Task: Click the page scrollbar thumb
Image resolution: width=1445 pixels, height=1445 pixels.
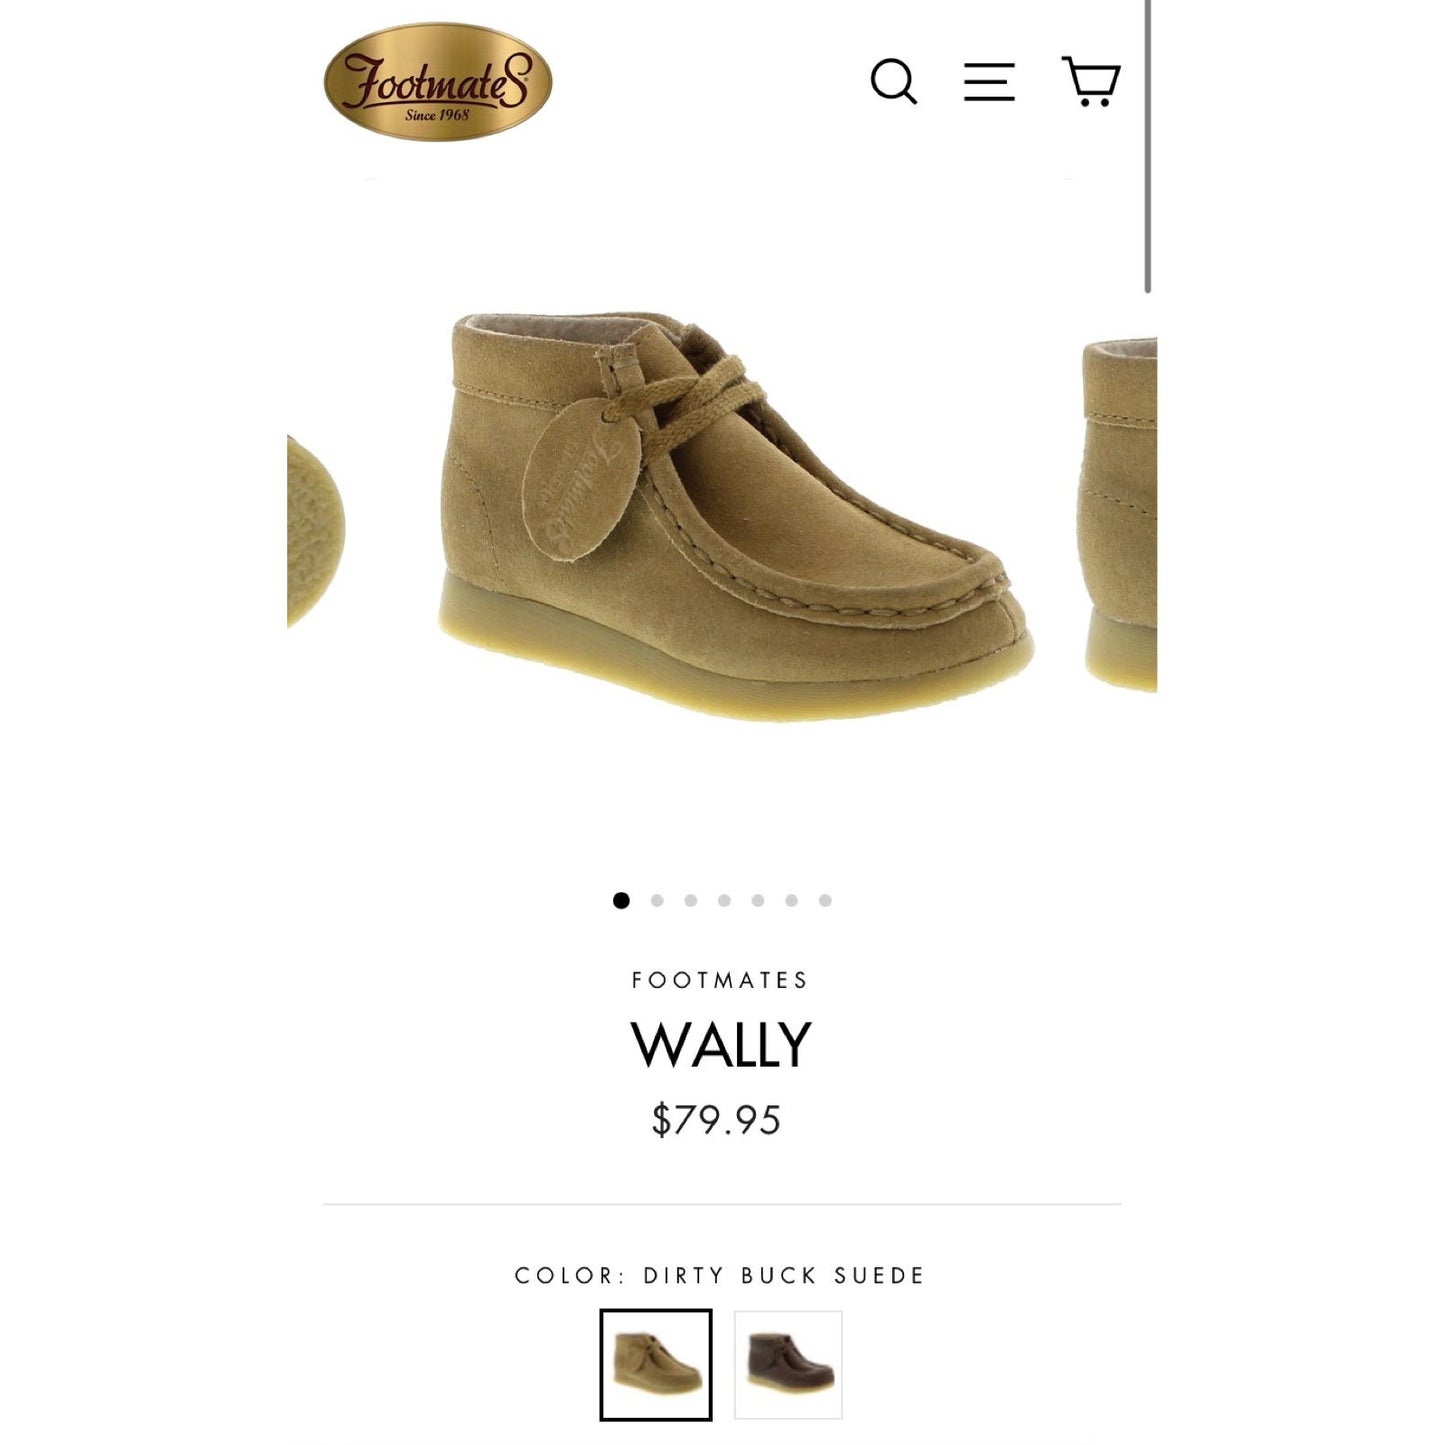Action: pos(1148,147)
